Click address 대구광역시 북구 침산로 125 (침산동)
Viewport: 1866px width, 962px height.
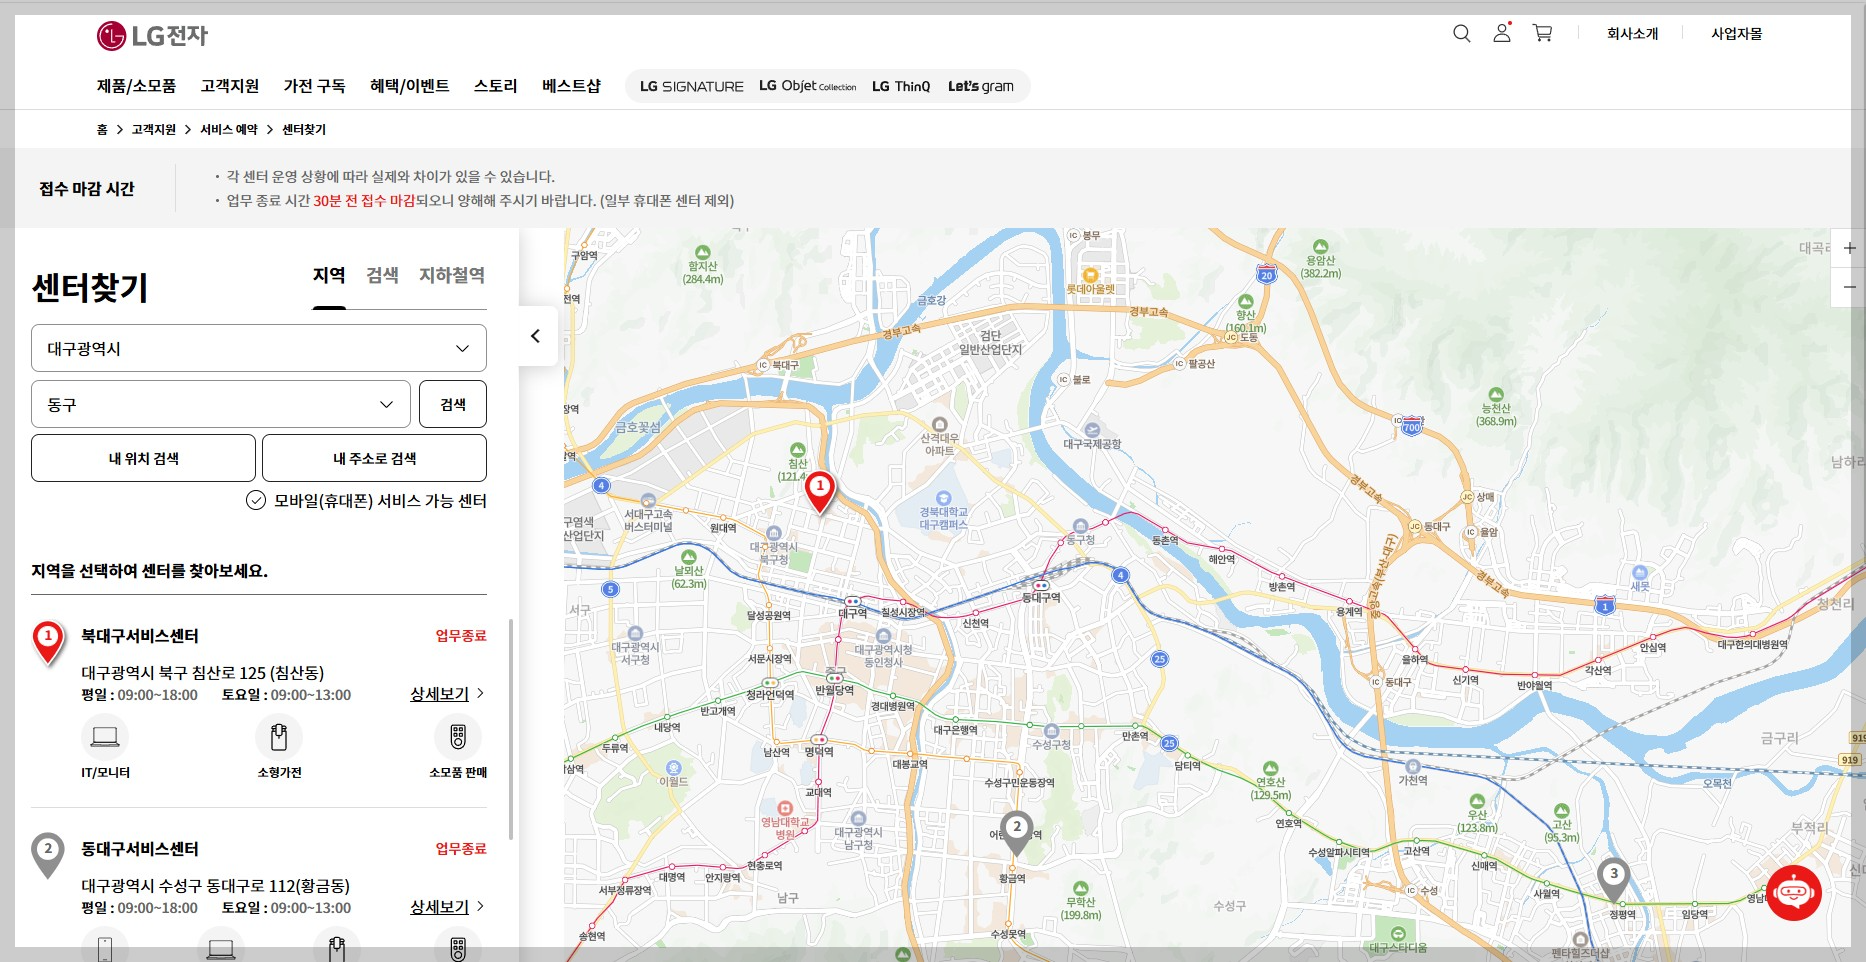click(x=203, y=673)
